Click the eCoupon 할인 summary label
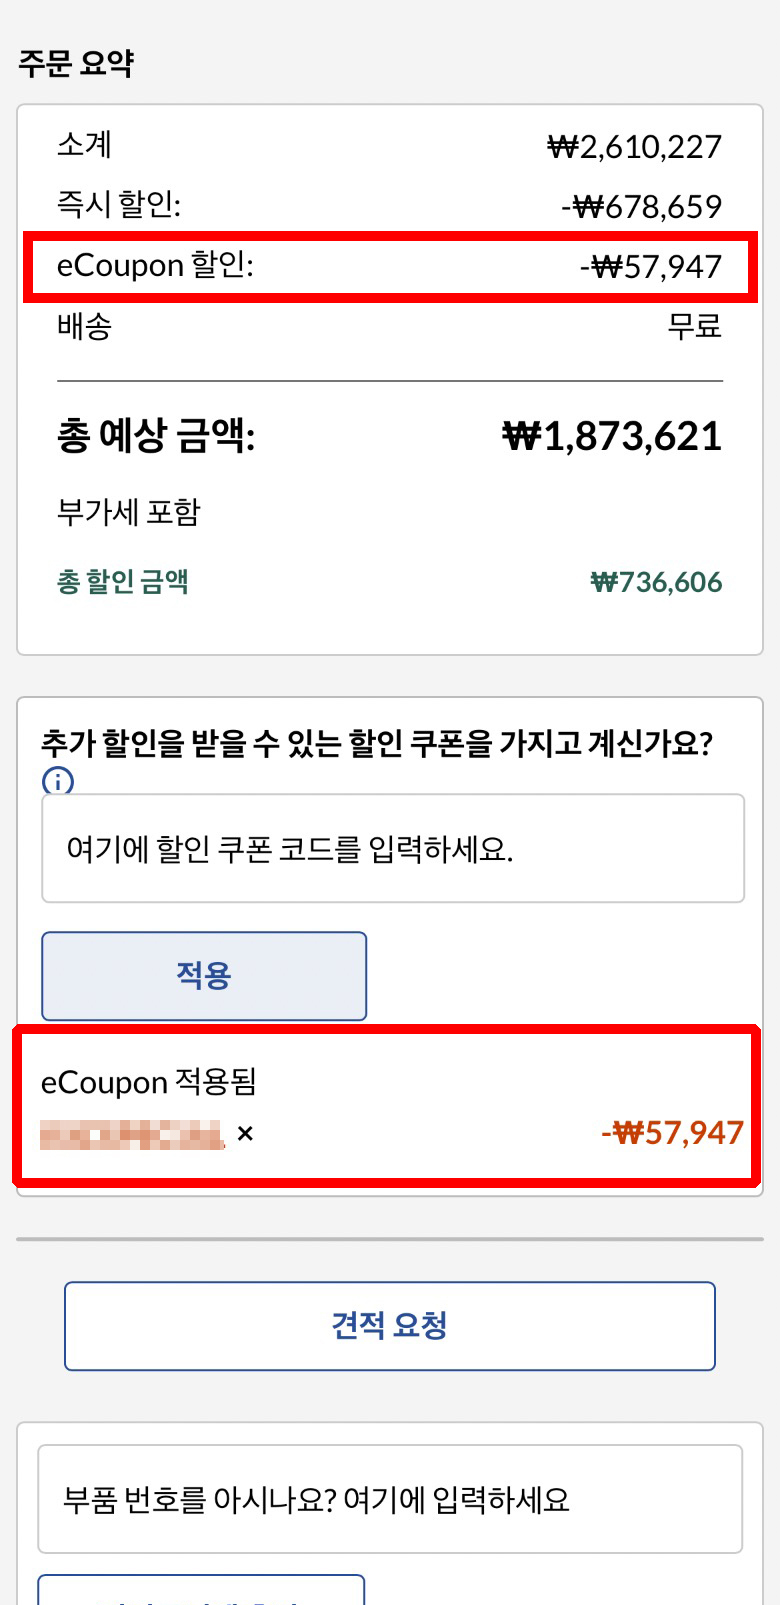Screen dimensions: 780x1605 (x=155, y=265)
